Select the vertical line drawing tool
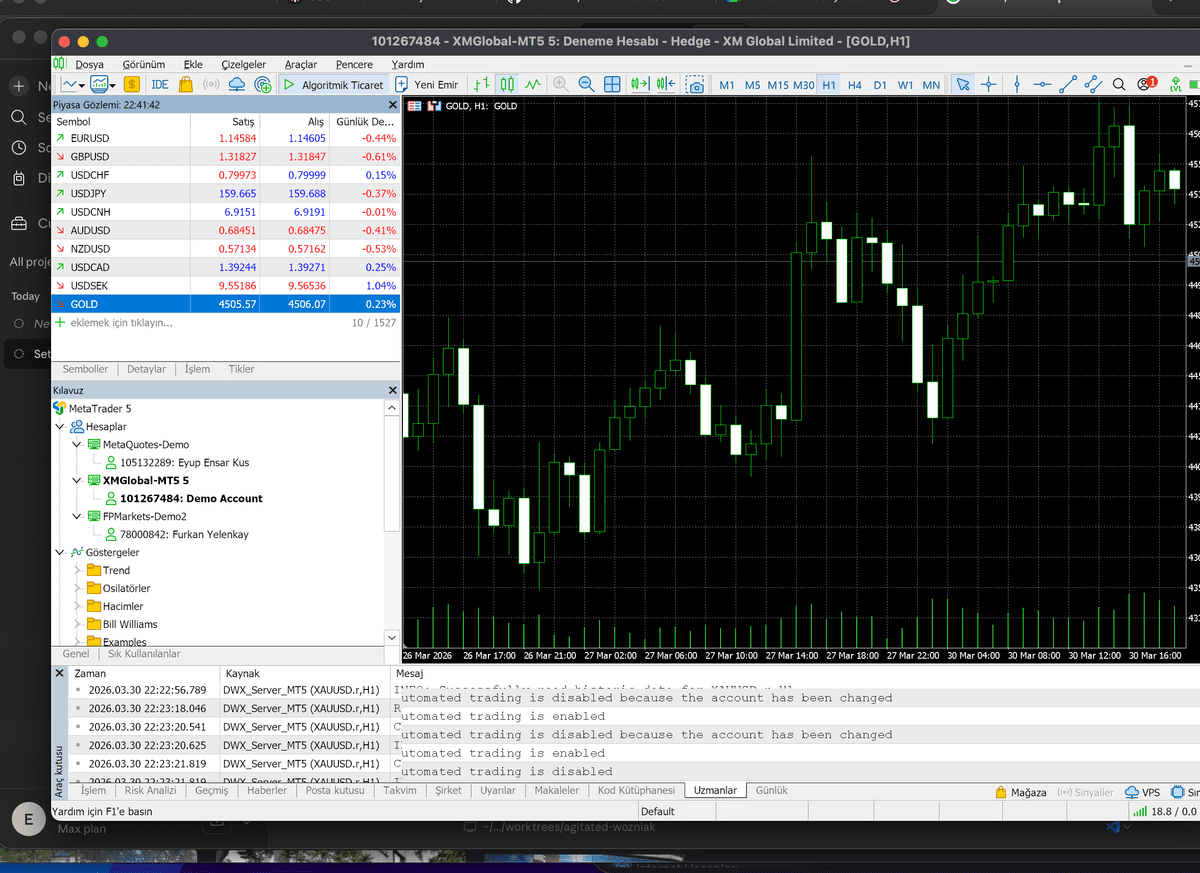This screenshot has width=1200, height=873. [1017, 85]
